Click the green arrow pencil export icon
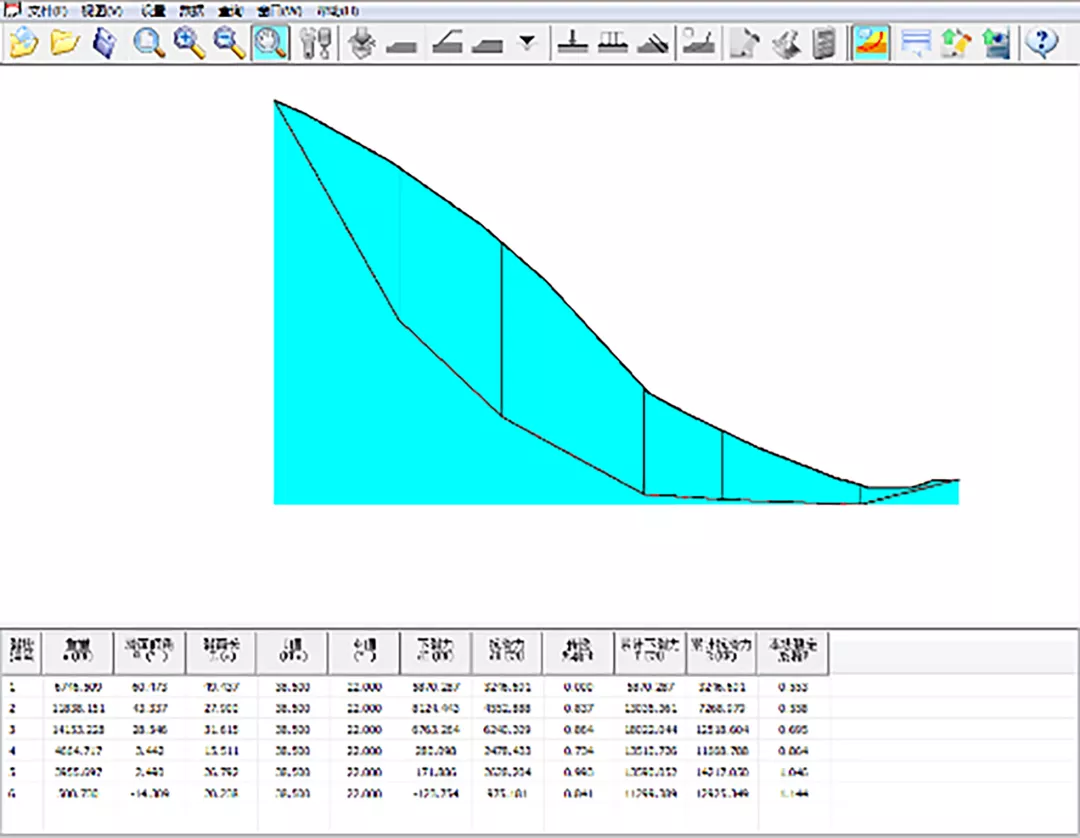The width and height of the screenshot is (1080, 838). 955,43
